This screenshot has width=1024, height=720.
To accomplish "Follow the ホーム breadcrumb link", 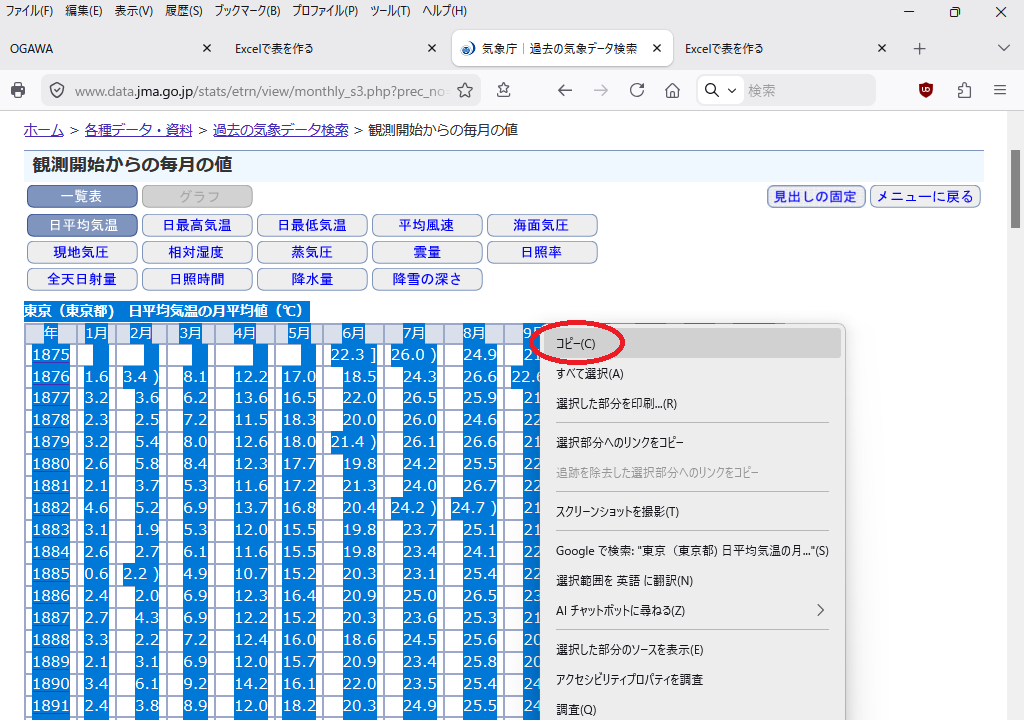I will pyautogui.click(x=44, y=130).
